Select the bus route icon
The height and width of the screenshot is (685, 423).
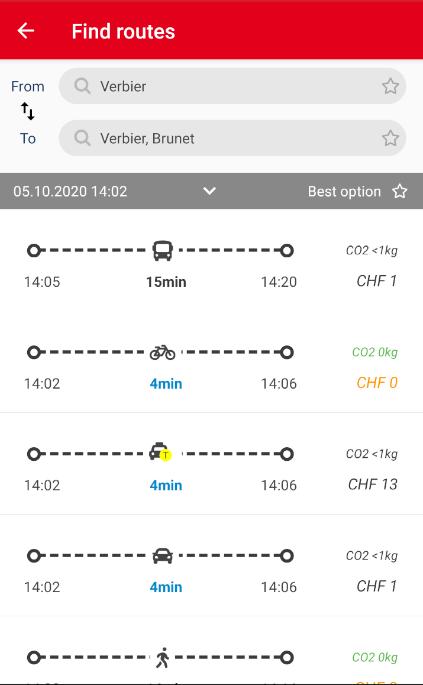click(163, 251)
